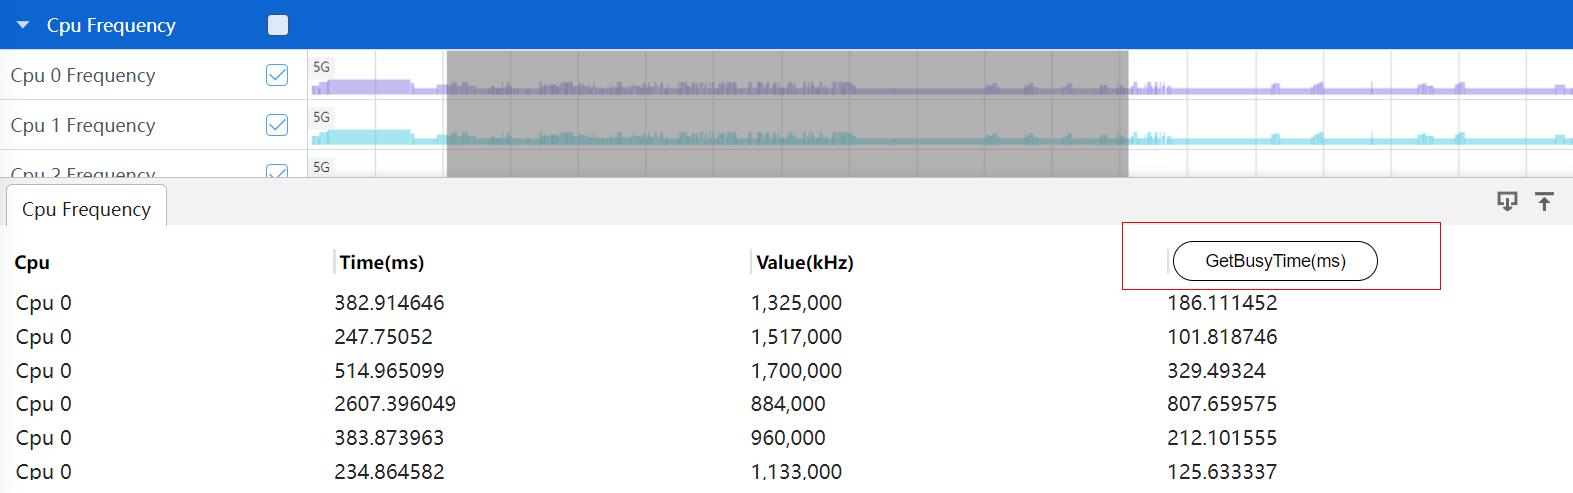The width and height of the screenshot is (1573, 493).
Task: Click the Time(ms) column header
Action: click(381, 263)
